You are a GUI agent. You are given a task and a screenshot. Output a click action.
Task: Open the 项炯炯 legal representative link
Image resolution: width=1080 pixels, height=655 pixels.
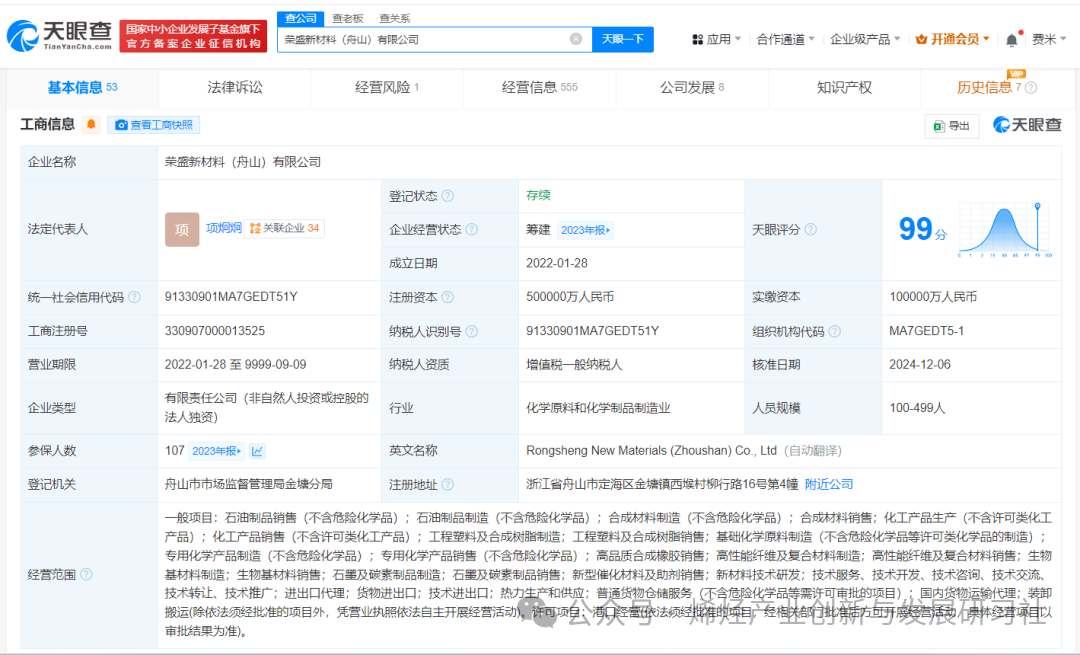pyautogui.click(x=223, y=228)
